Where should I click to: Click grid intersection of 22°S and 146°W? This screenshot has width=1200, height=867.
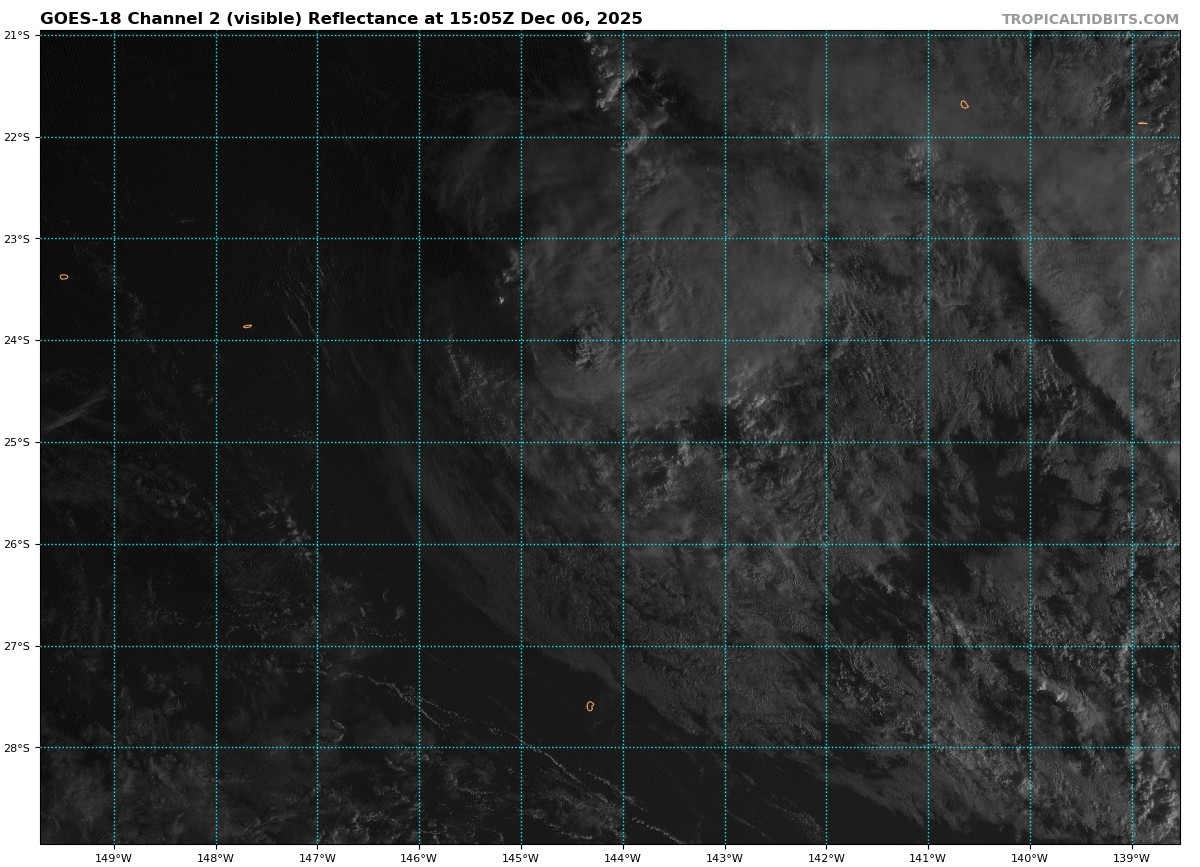click(x=419, y=137)
